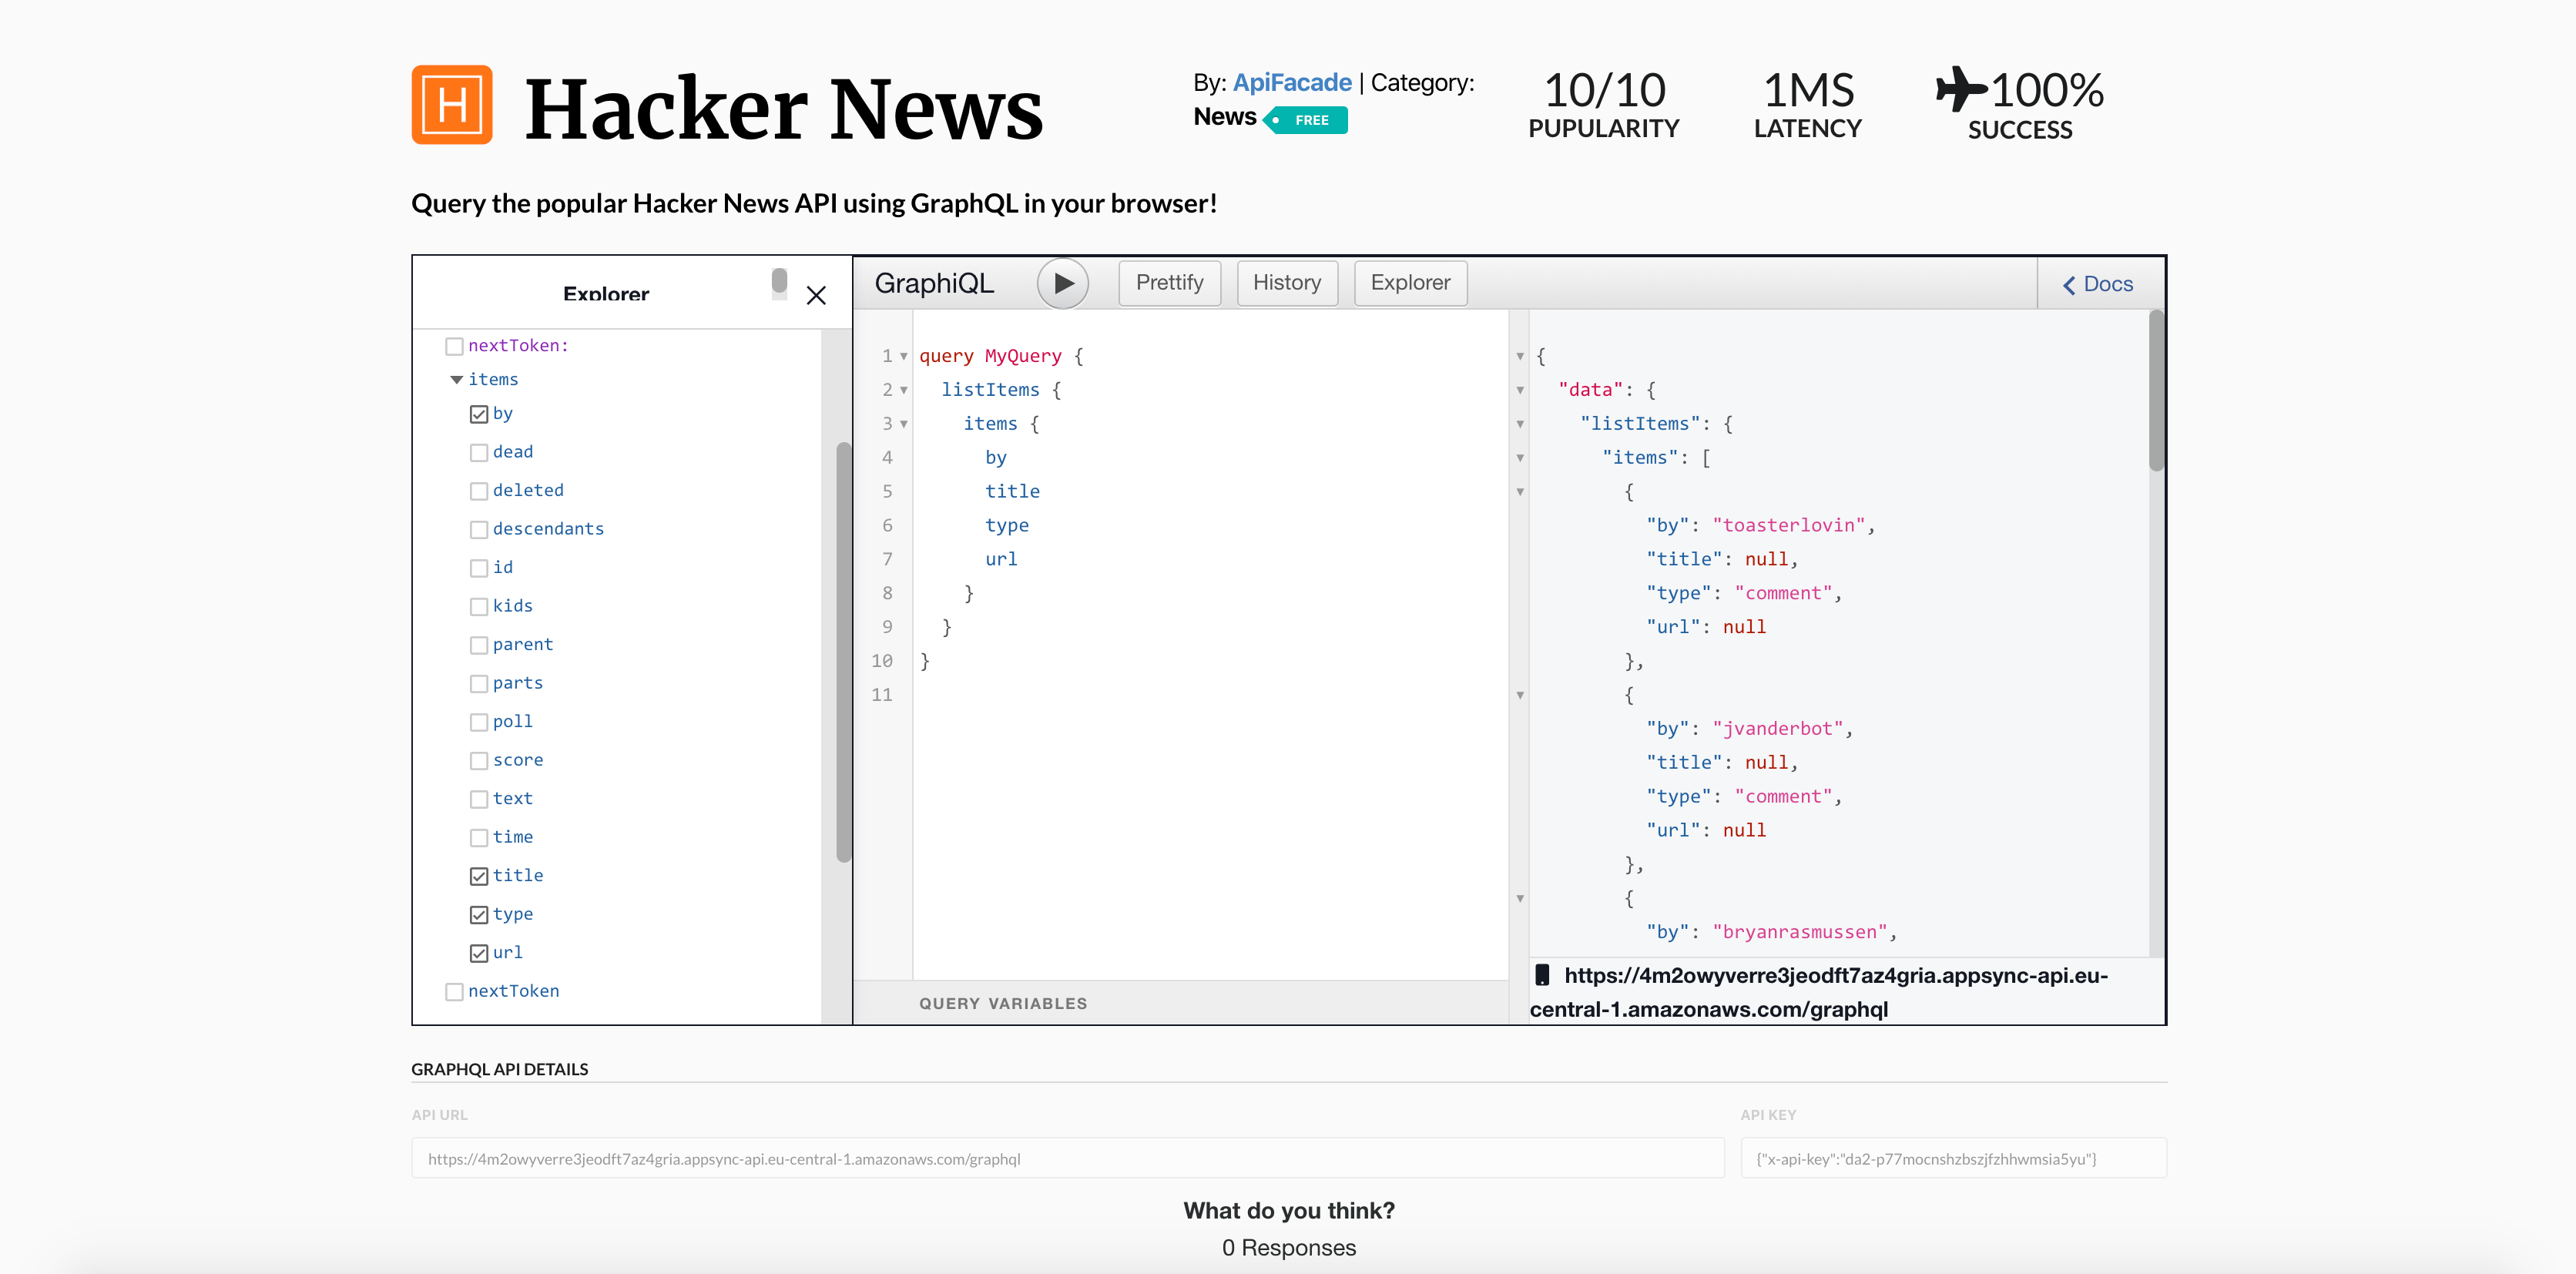
Task: Click the 1MS latency value
Action: pos(1808,90)
